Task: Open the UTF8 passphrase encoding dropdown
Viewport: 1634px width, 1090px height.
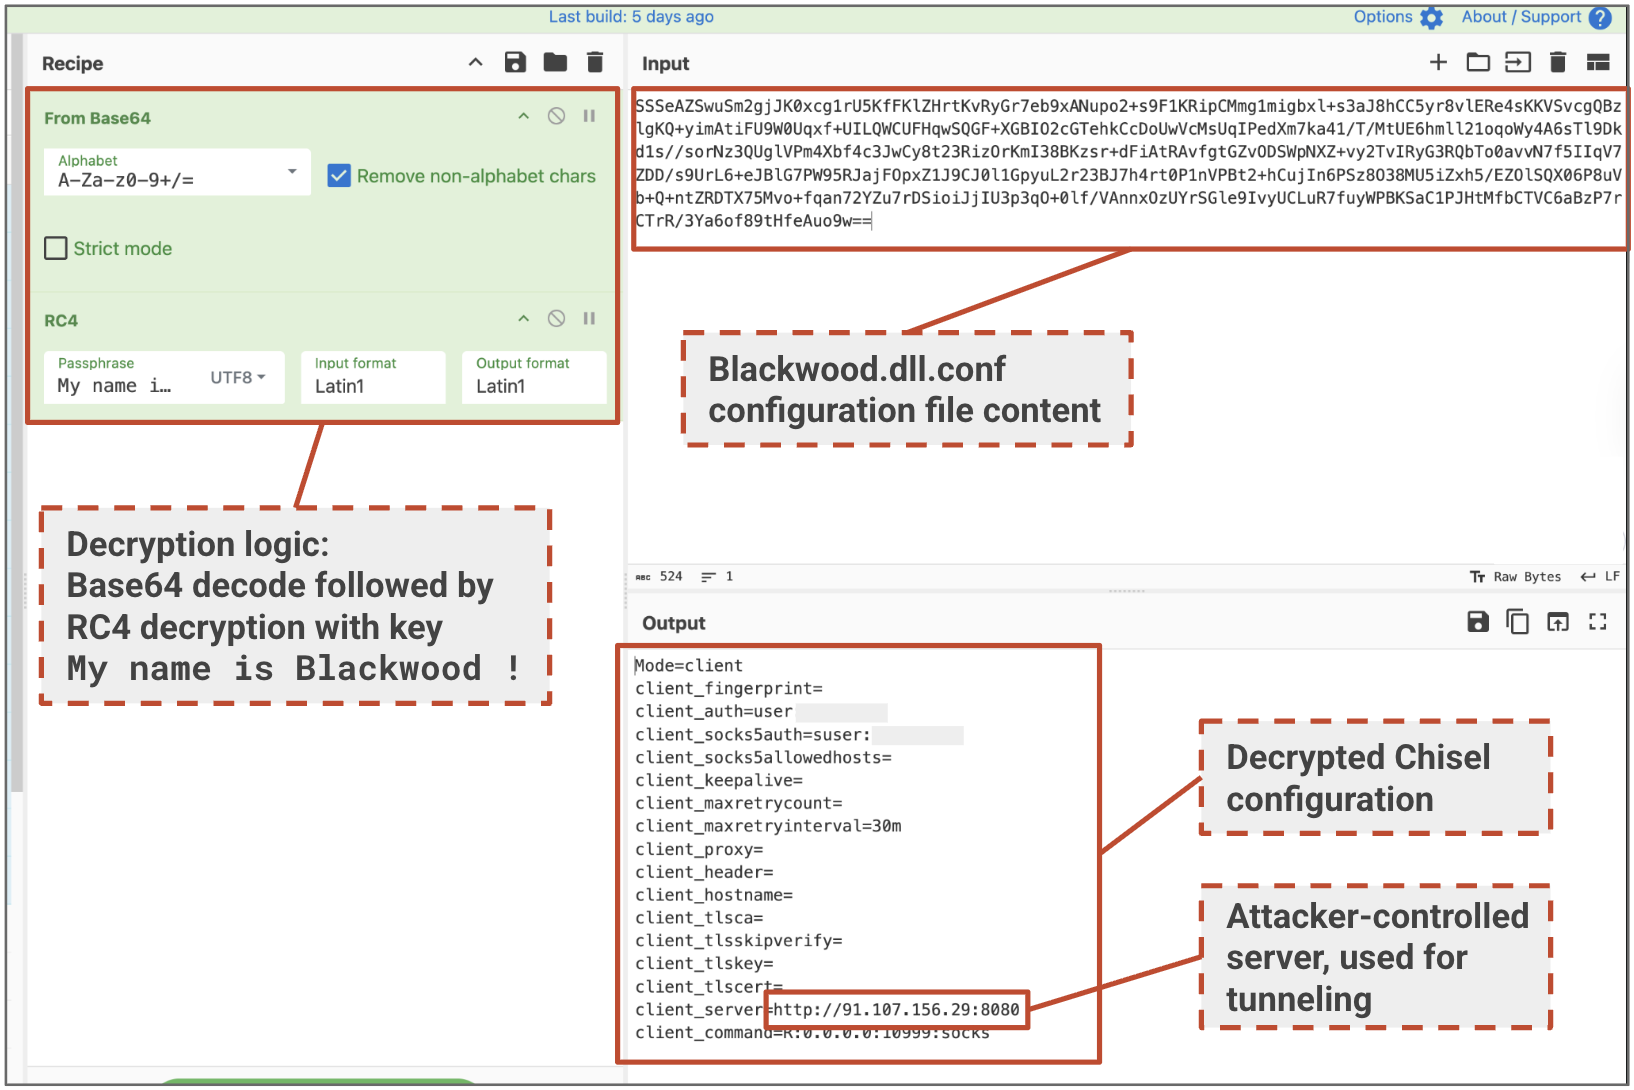Action: [238, 377]
